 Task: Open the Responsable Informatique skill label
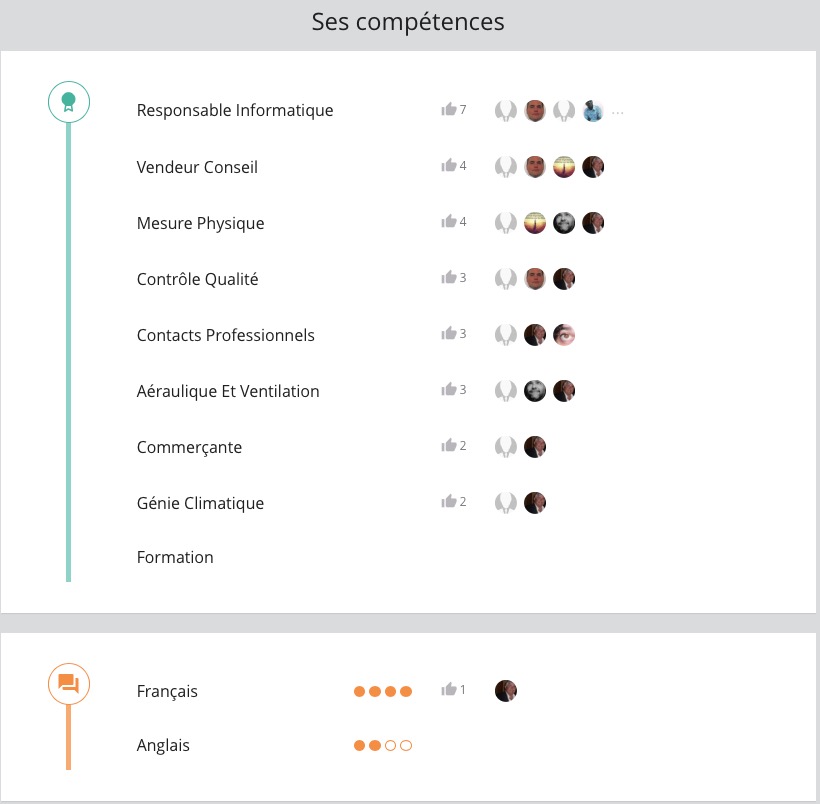(x=235, y=110)
